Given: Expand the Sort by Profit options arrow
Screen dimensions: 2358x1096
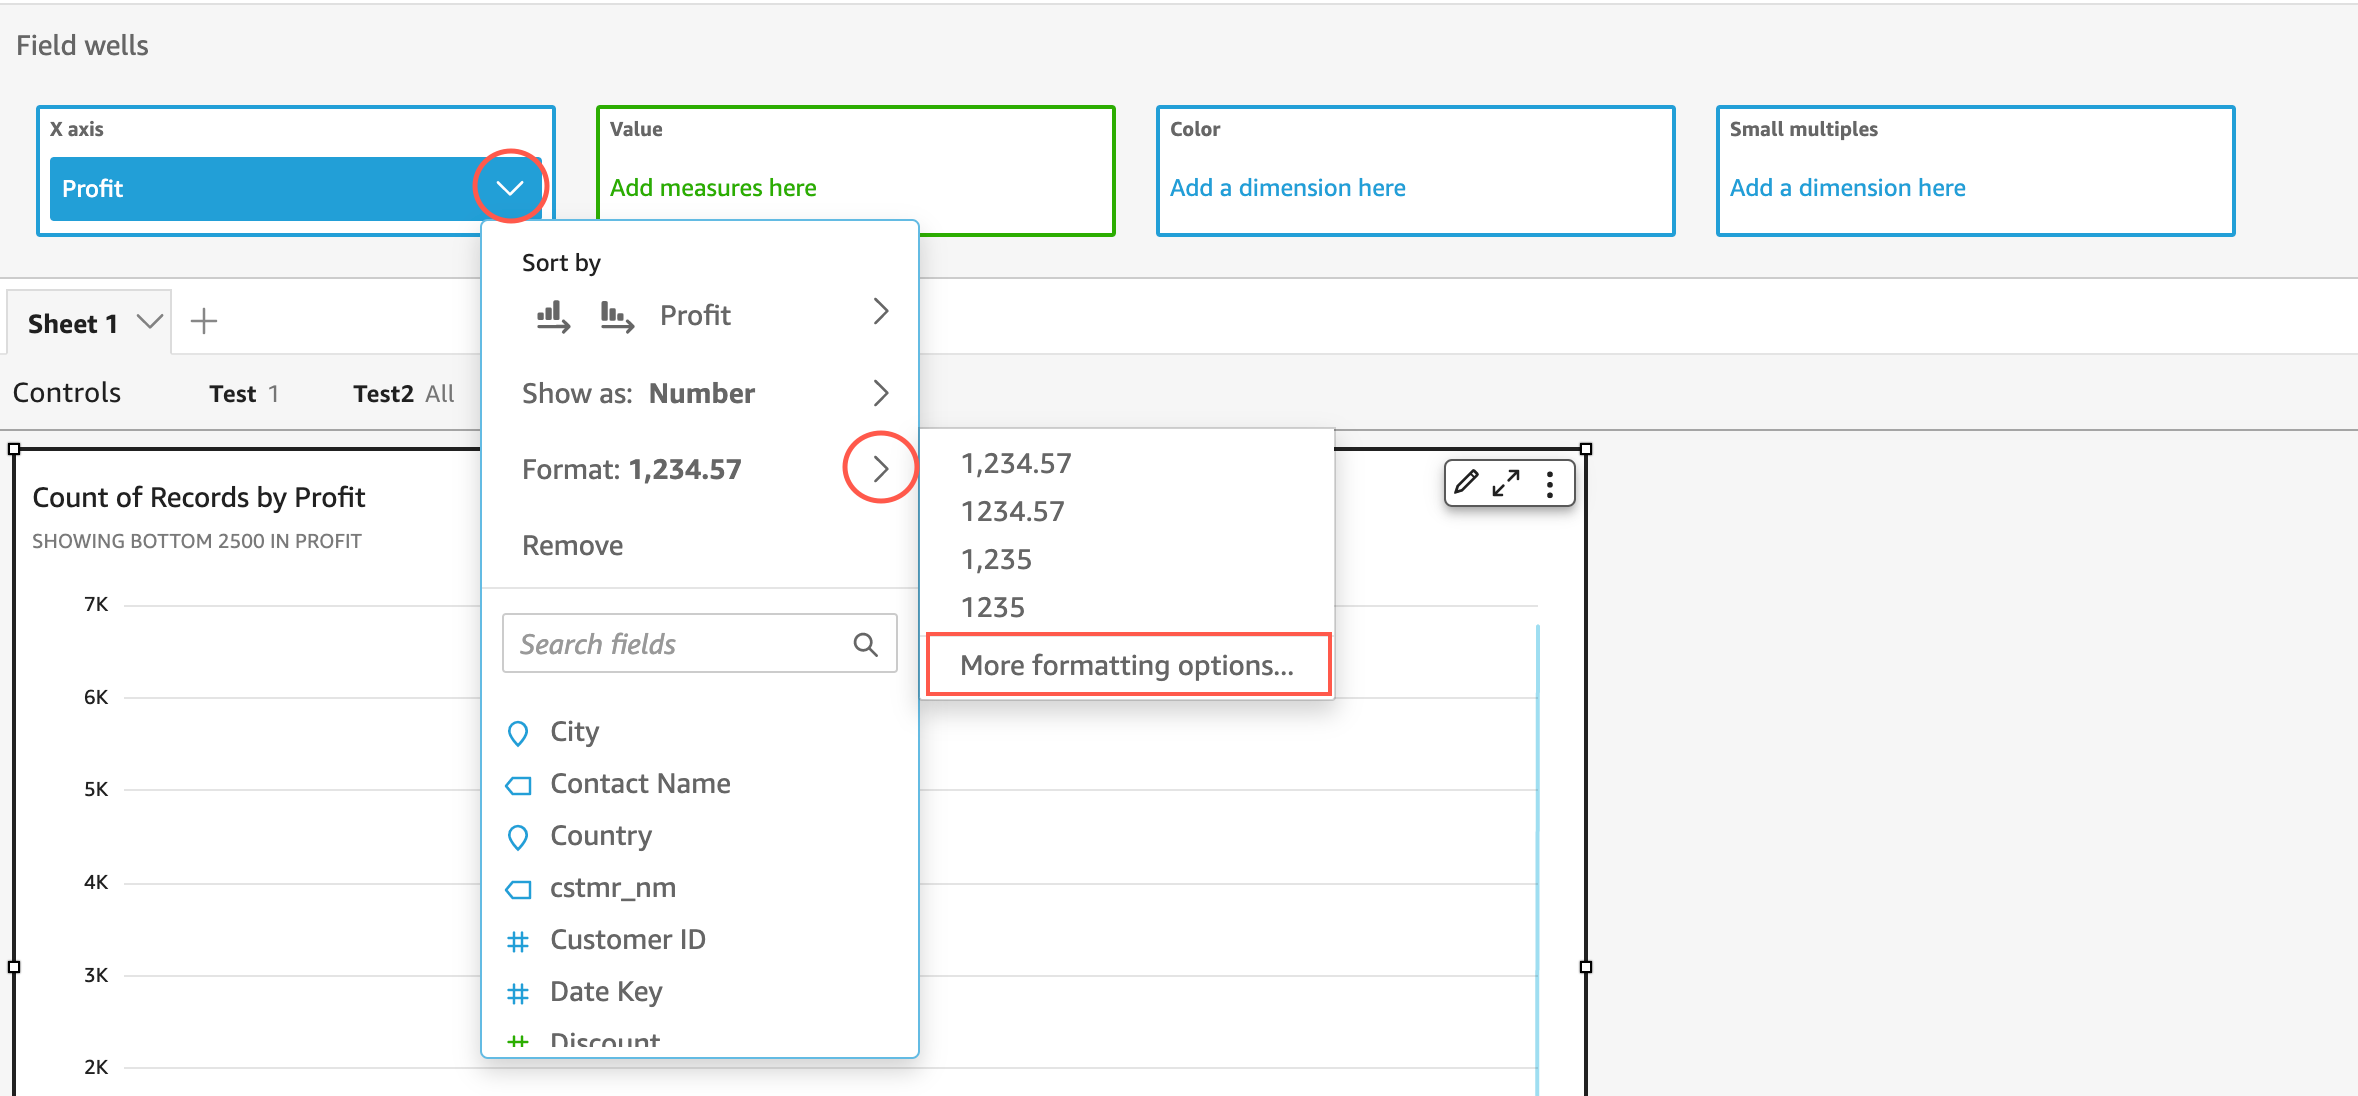Looking at the screenshot, I should (x=880, y=312).
